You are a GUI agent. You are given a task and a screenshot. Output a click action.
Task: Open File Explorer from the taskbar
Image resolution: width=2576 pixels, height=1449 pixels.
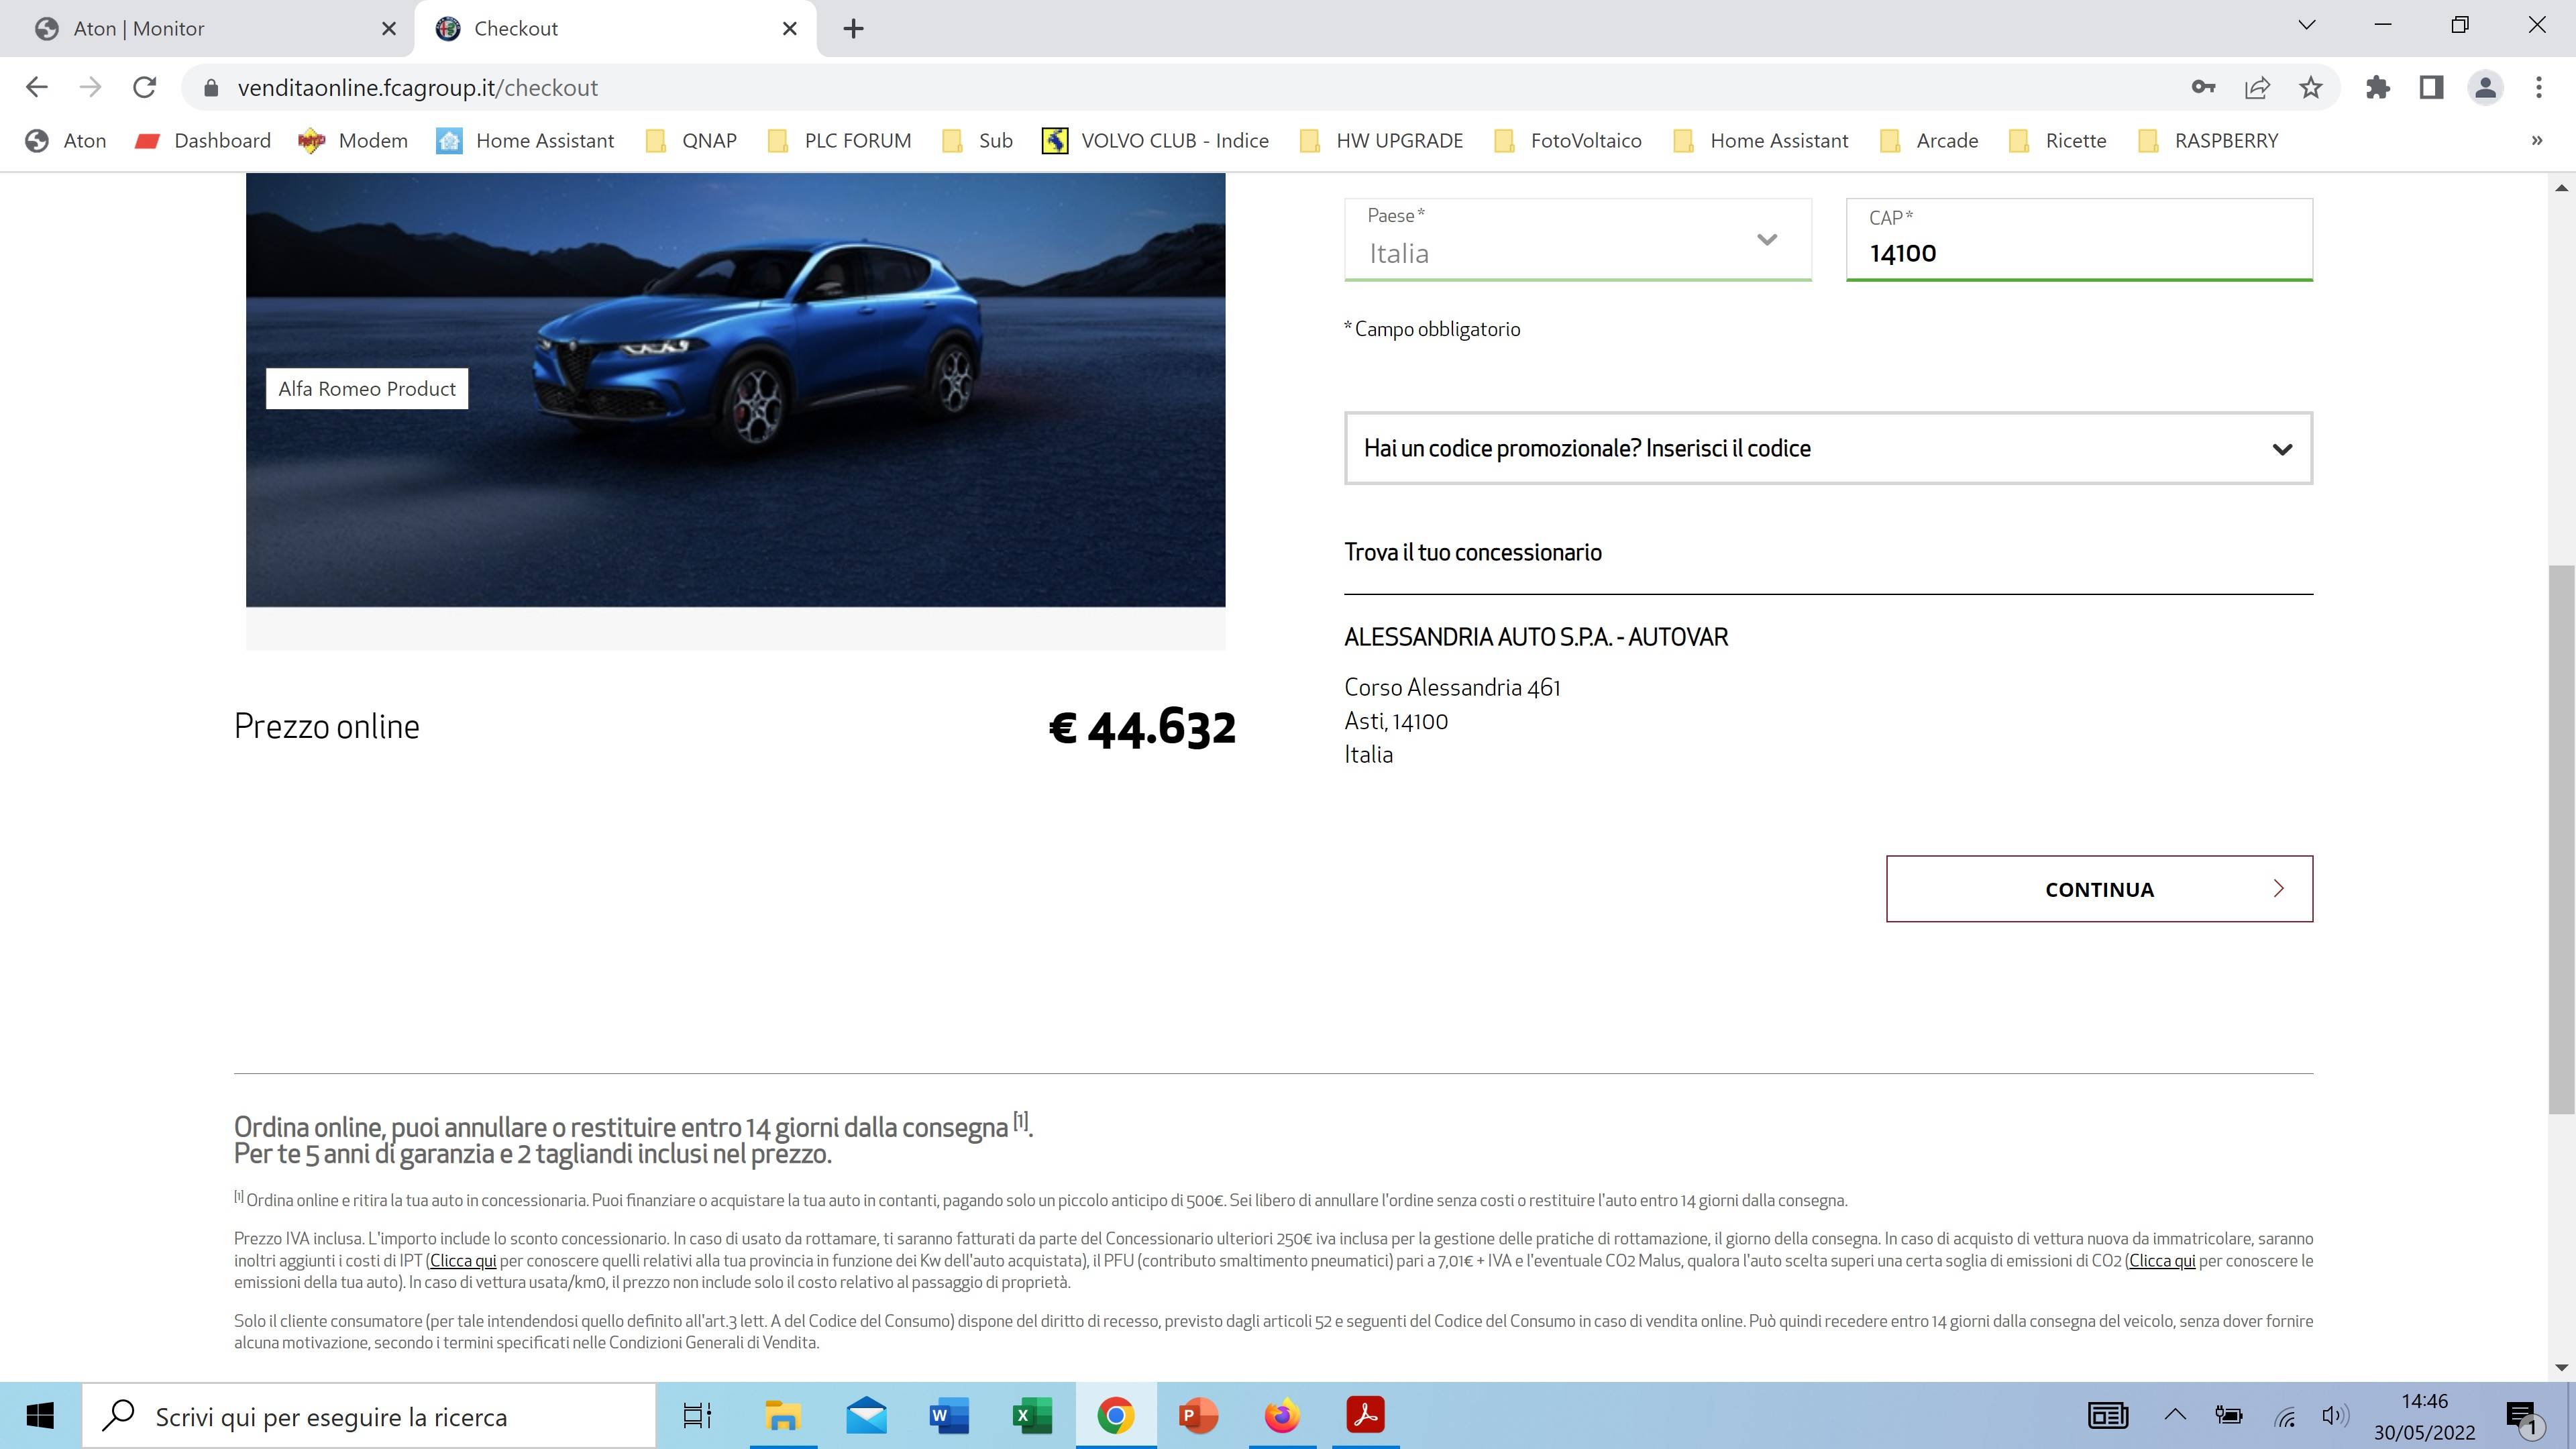782,1416
